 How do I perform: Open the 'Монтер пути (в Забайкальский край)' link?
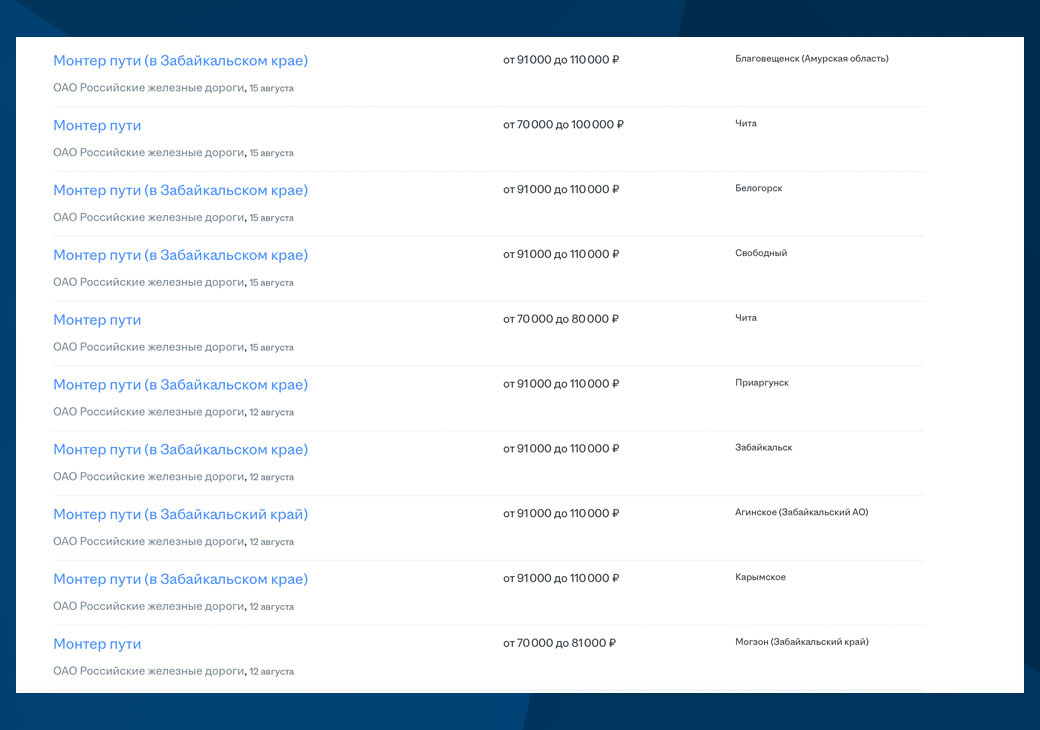coord(180,515)
